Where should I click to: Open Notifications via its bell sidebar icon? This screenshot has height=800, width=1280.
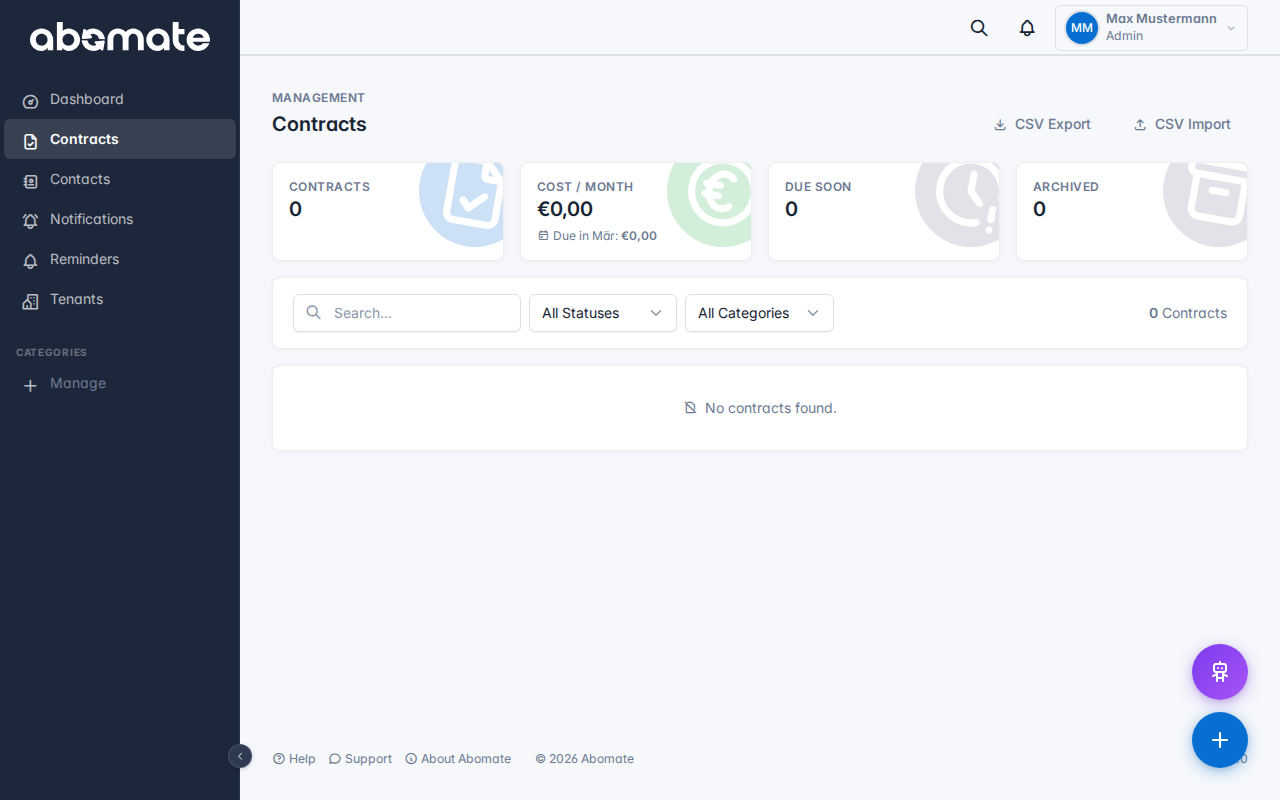point(29,219)
